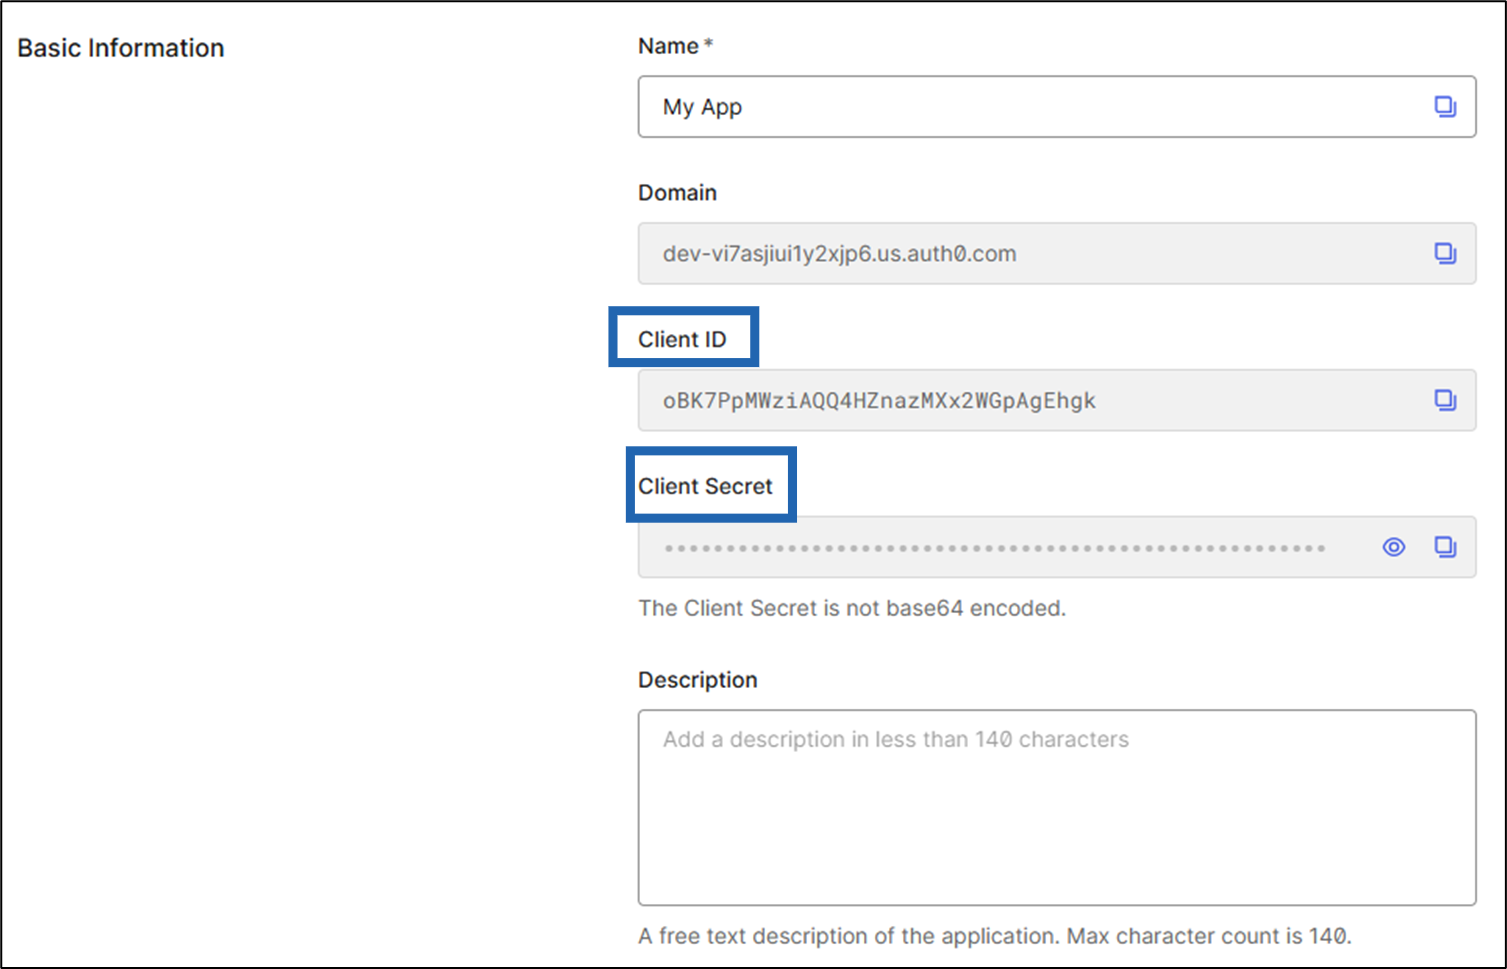Click into the Name input field

(1057, 107)
